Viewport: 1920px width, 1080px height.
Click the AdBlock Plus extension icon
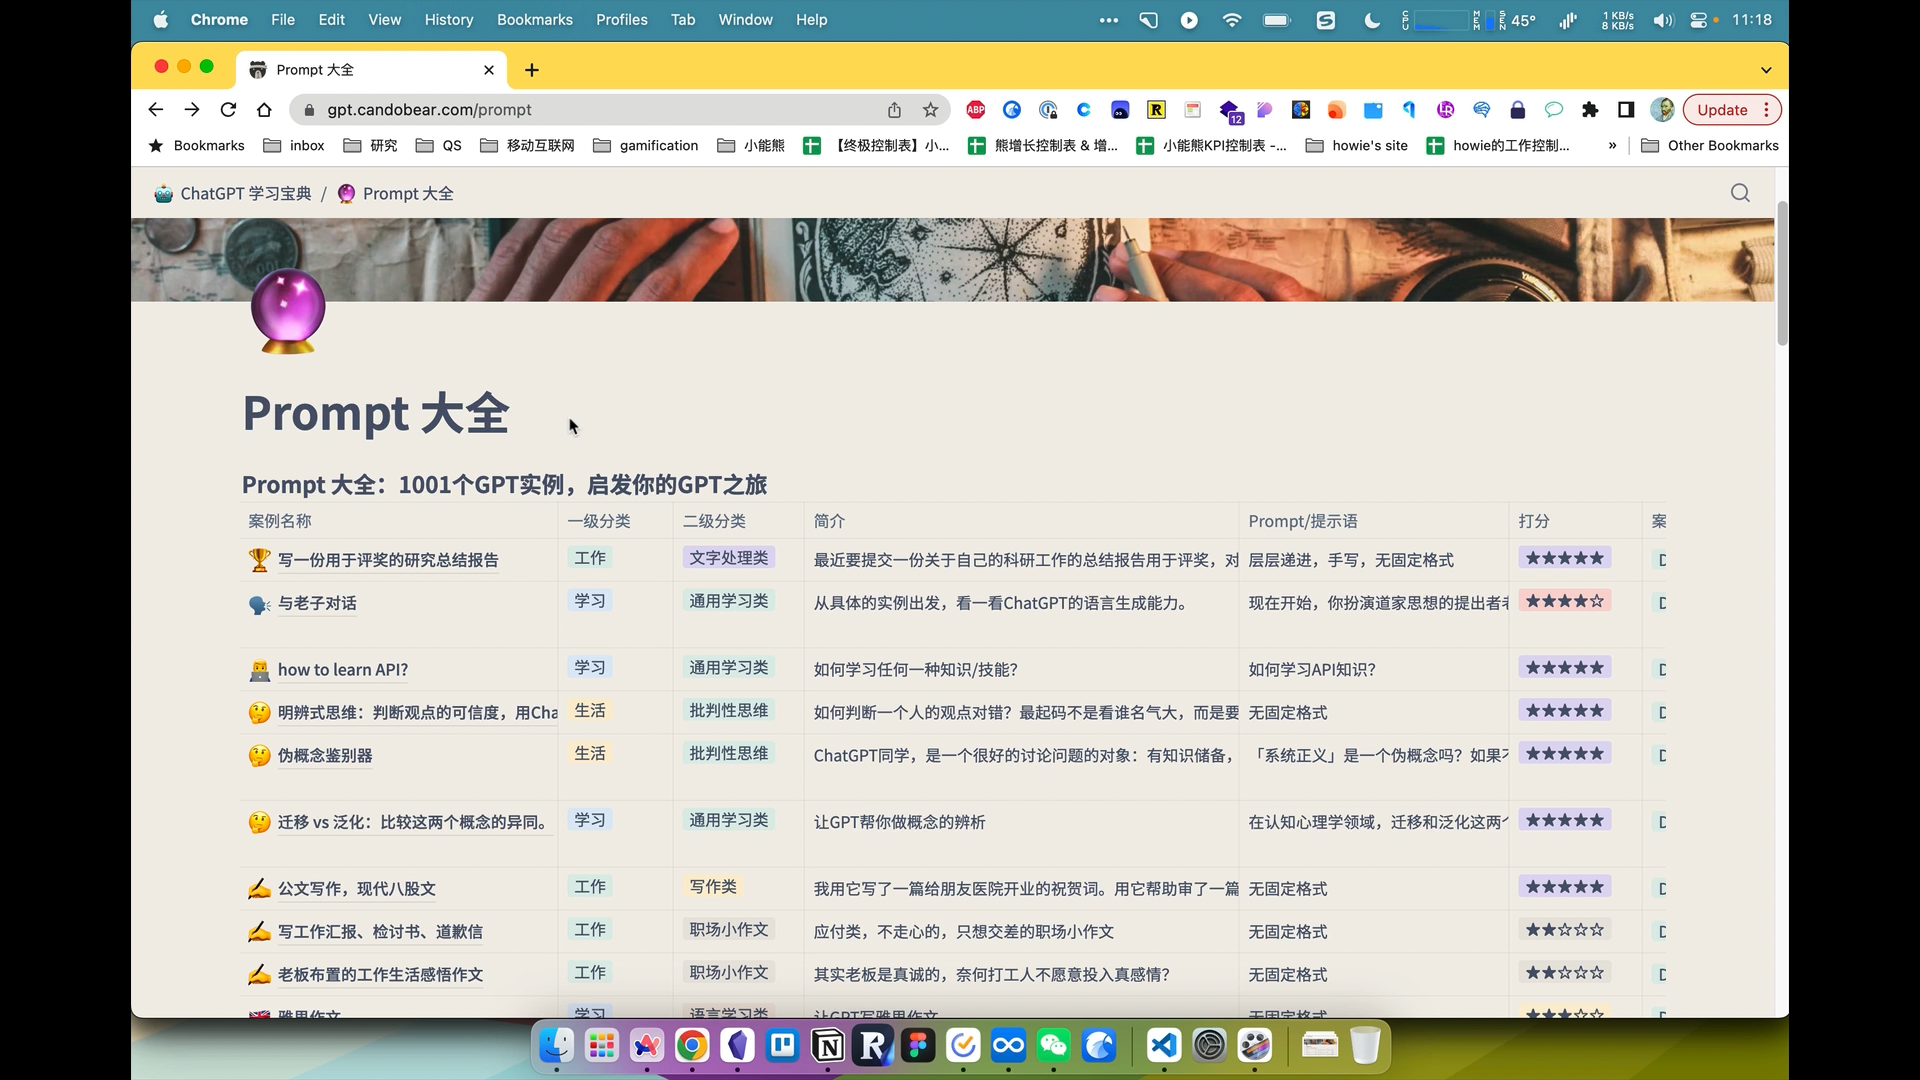pos(976,110)
